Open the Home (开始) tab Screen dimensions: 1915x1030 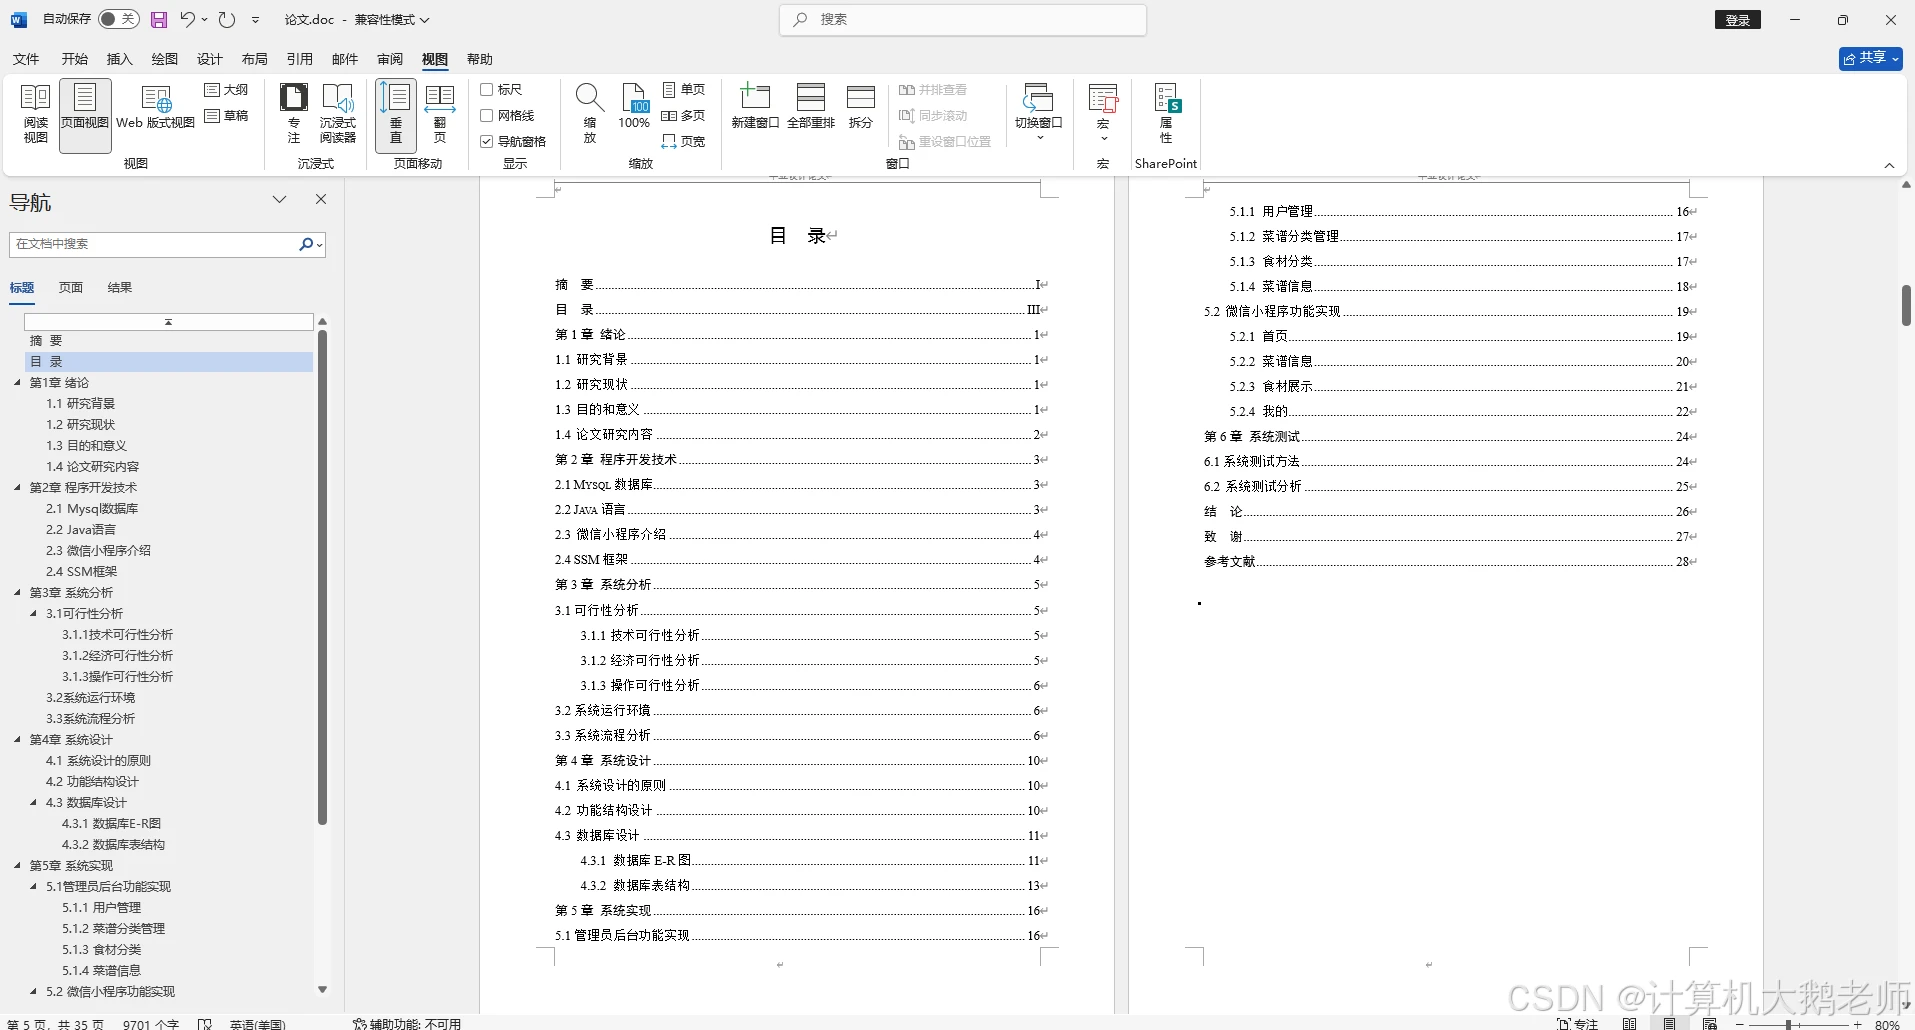(x=75, y=59)
